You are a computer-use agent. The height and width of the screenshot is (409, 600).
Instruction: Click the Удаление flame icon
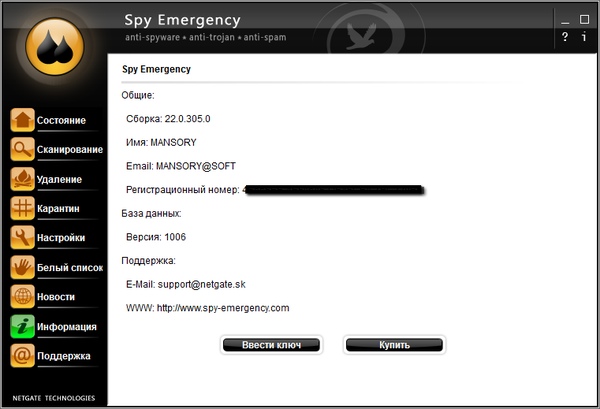22,179
